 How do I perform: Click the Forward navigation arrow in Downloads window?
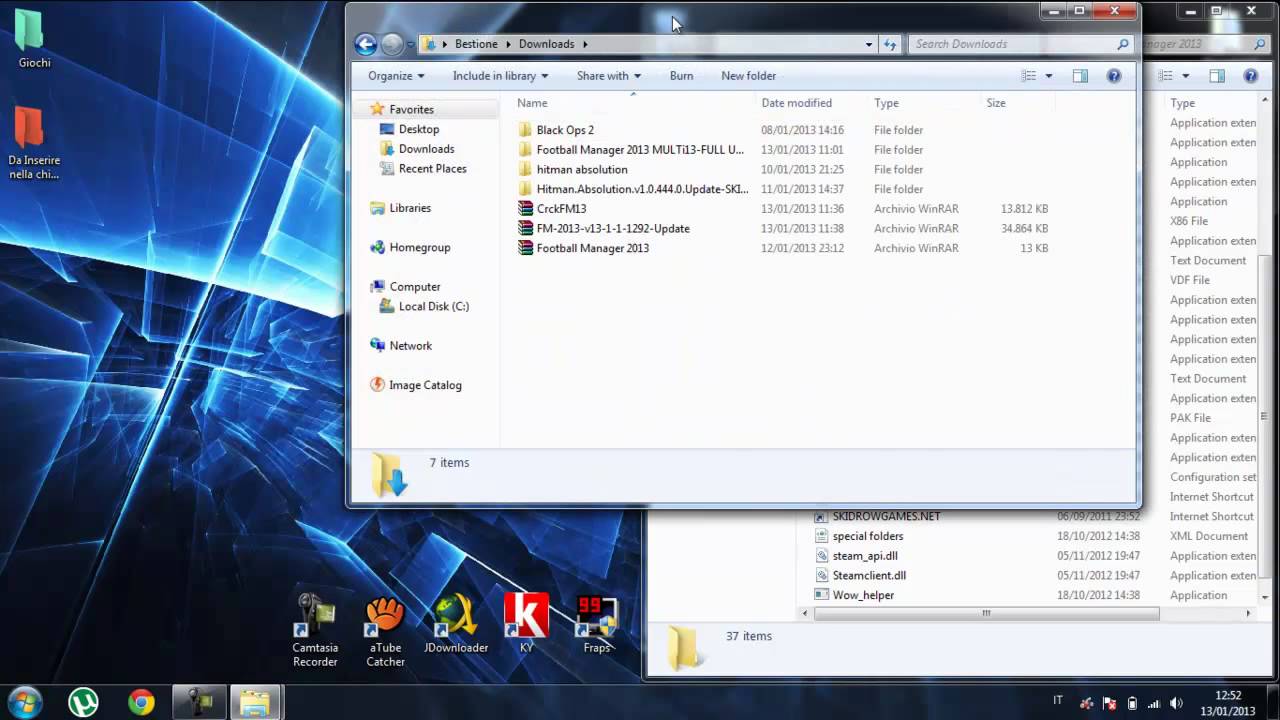point(392,44)
